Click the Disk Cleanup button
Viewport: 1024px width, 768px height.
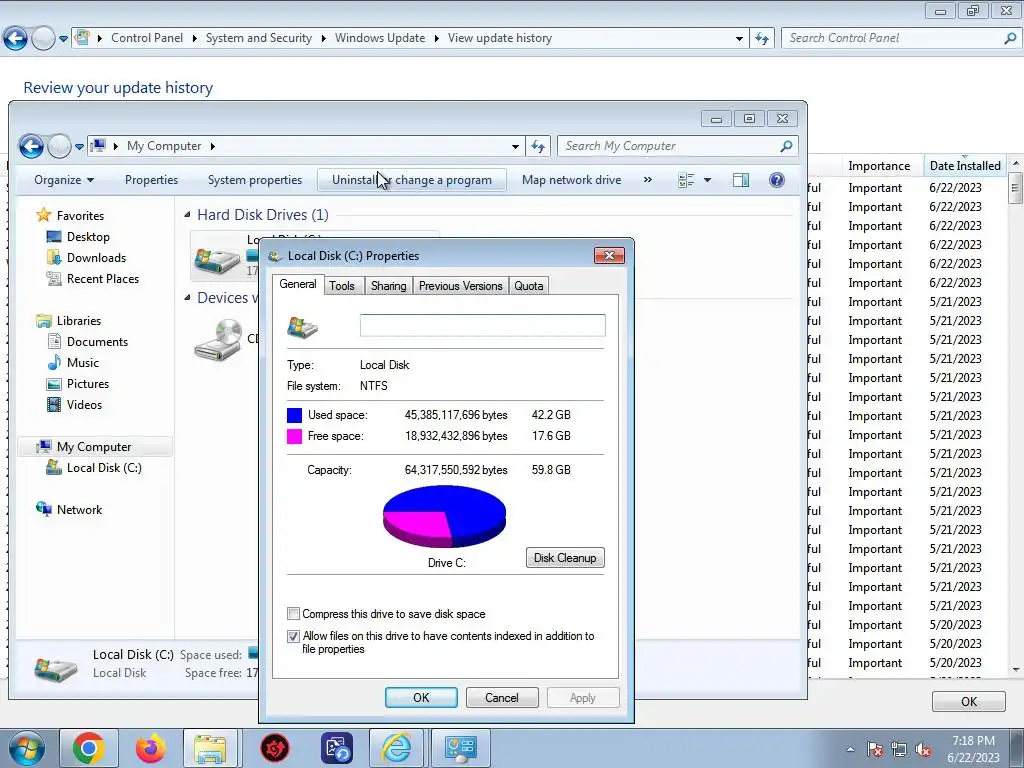click(565, 558)
